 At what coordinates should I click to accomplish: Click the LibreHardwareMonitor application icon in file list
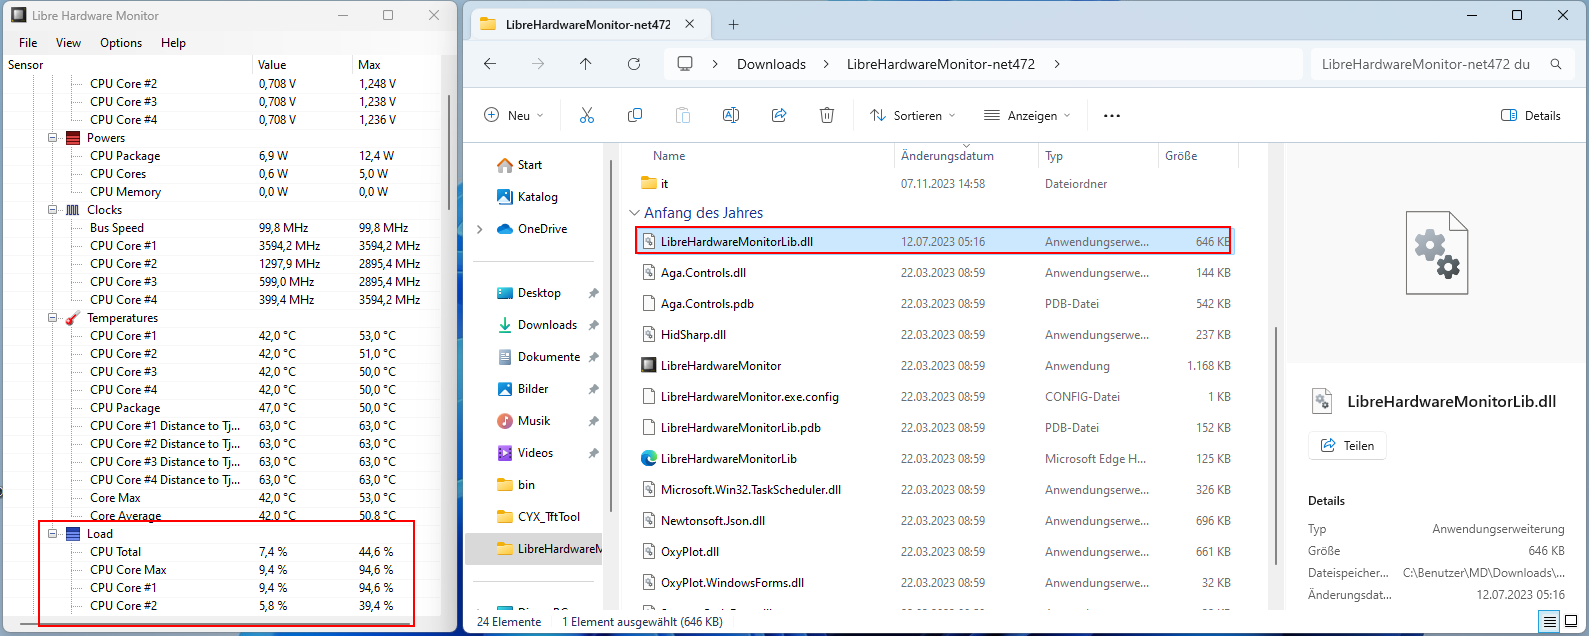click(x=648, y=366)
